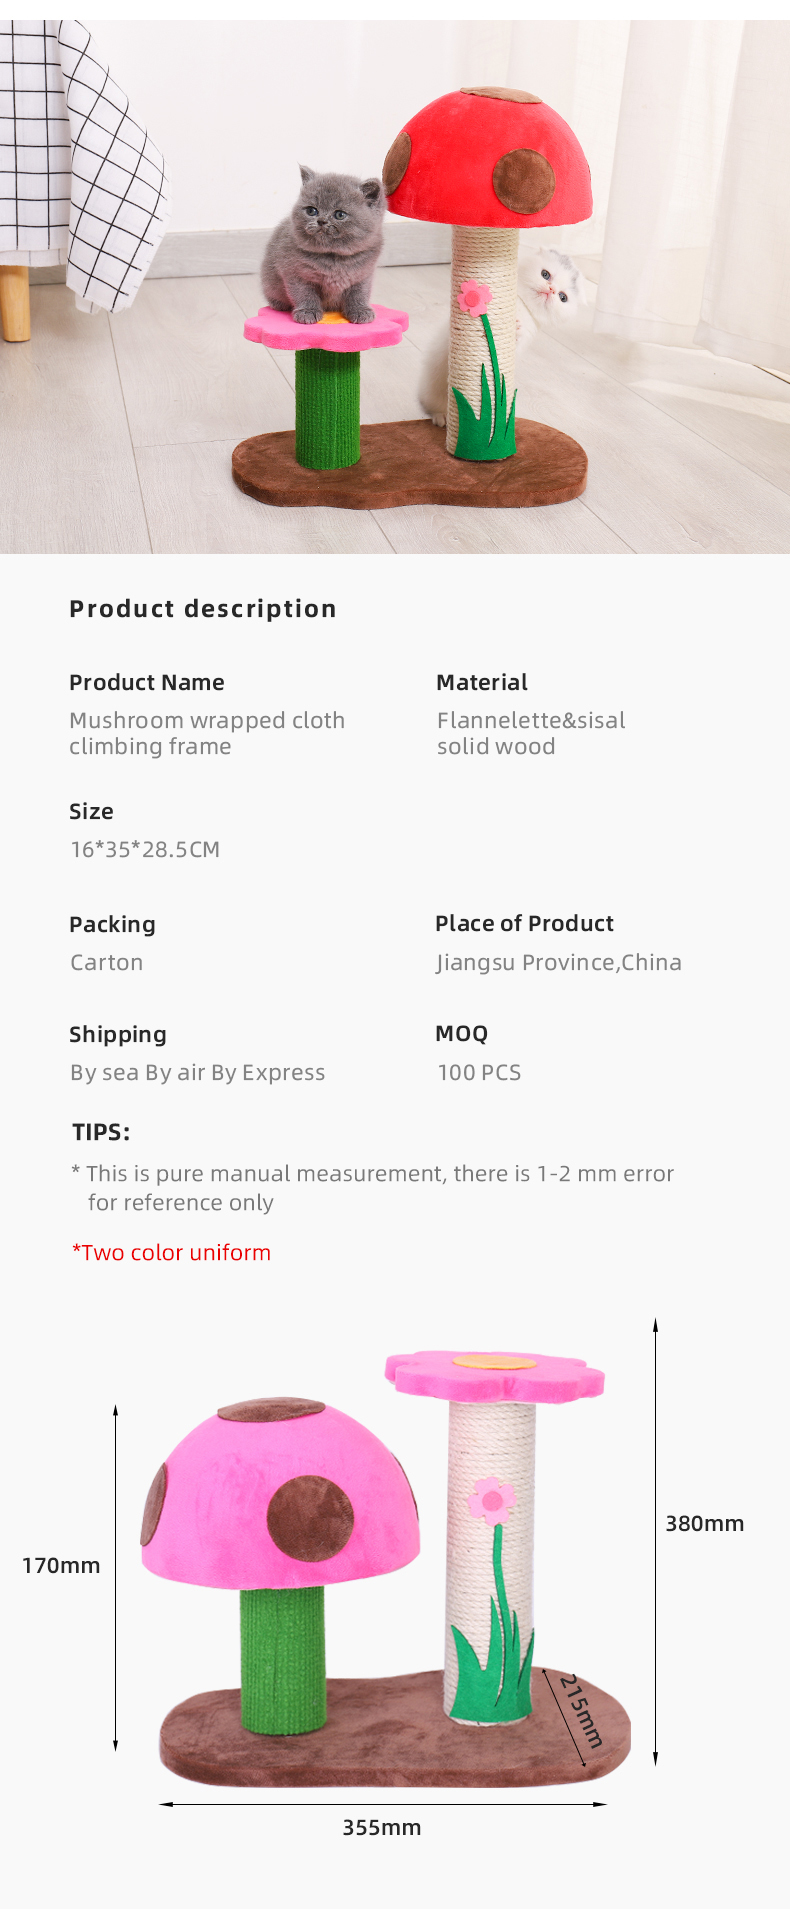
Task: Click the TIPS heading
Action: pyautogui.click(x=101, y=1132)
